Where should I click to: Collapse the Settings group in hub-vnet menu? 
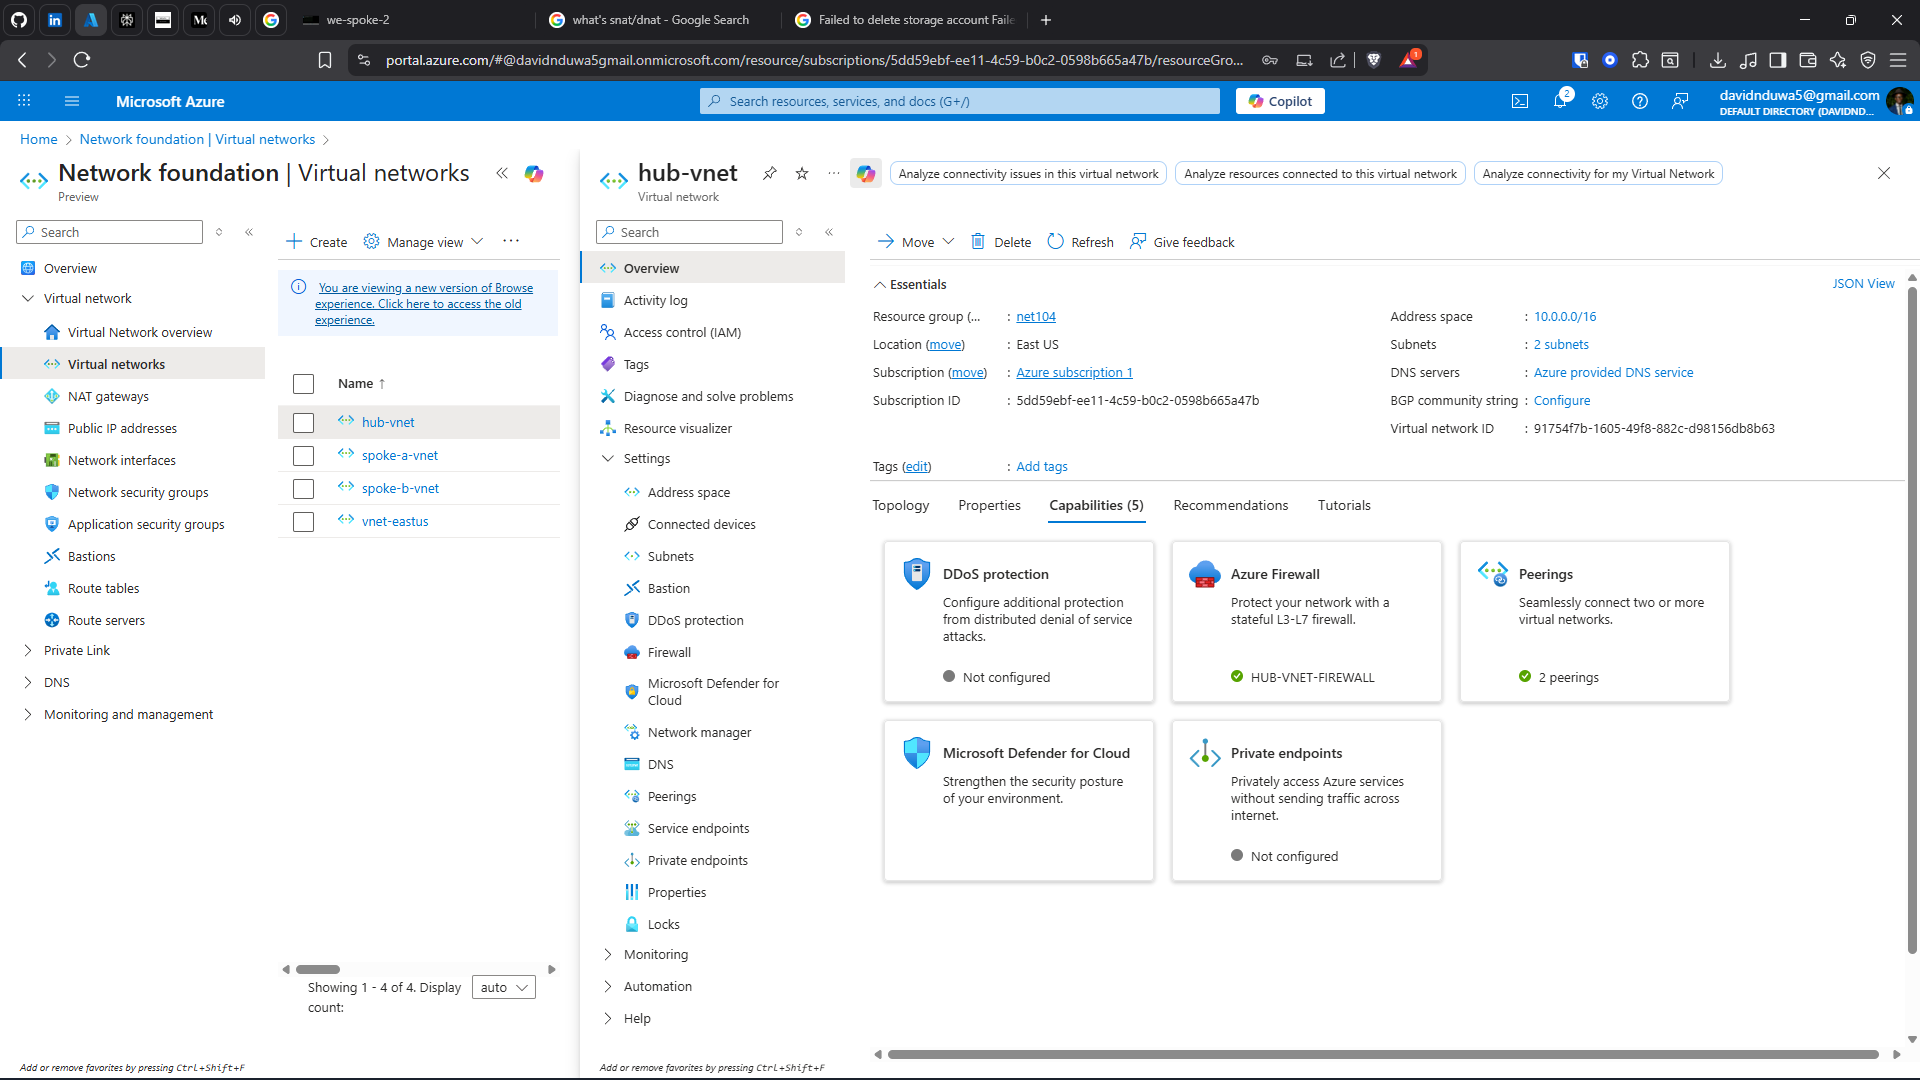click(607, 458)
